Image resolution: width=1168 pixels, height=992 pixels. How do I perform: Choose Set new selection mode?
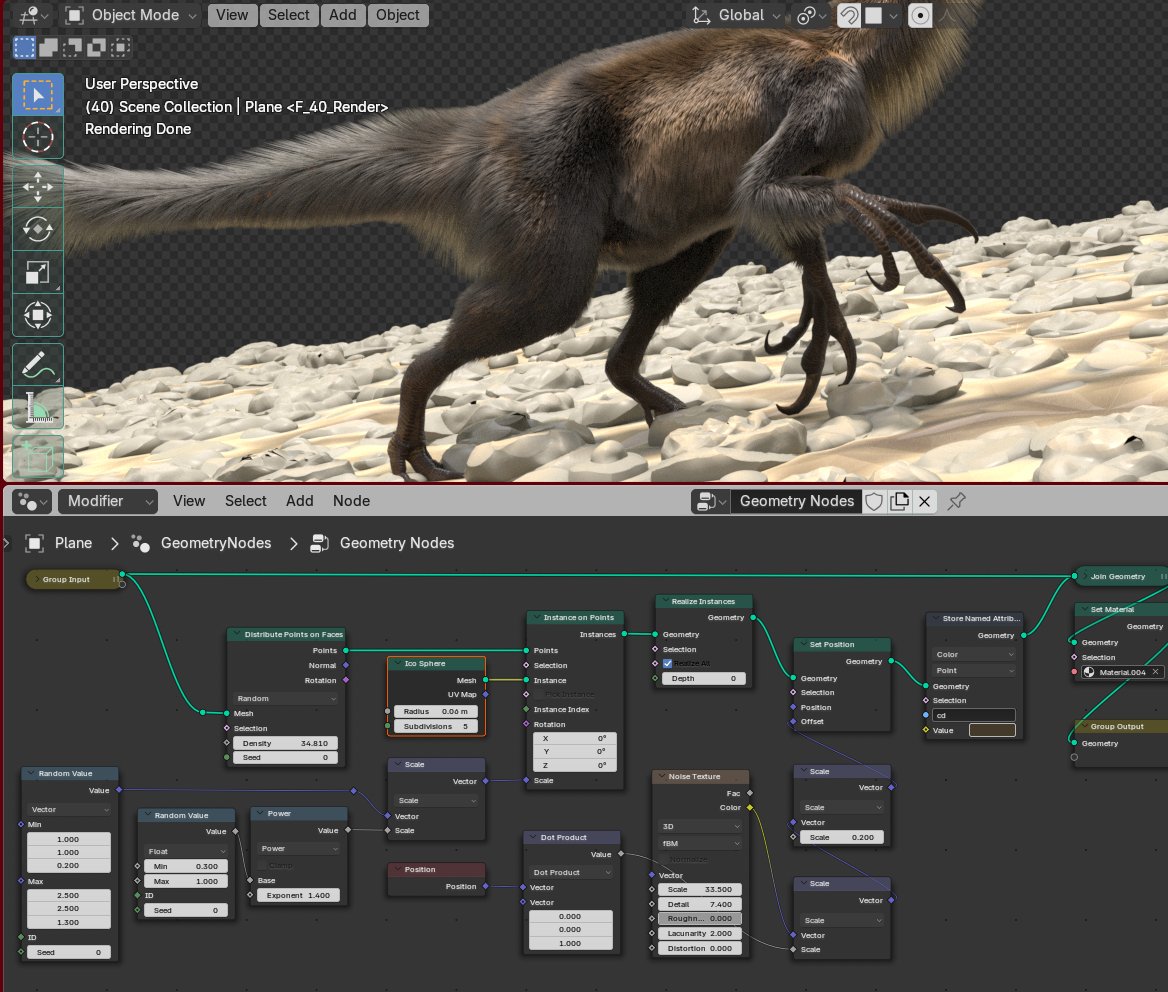pos(25,48)
